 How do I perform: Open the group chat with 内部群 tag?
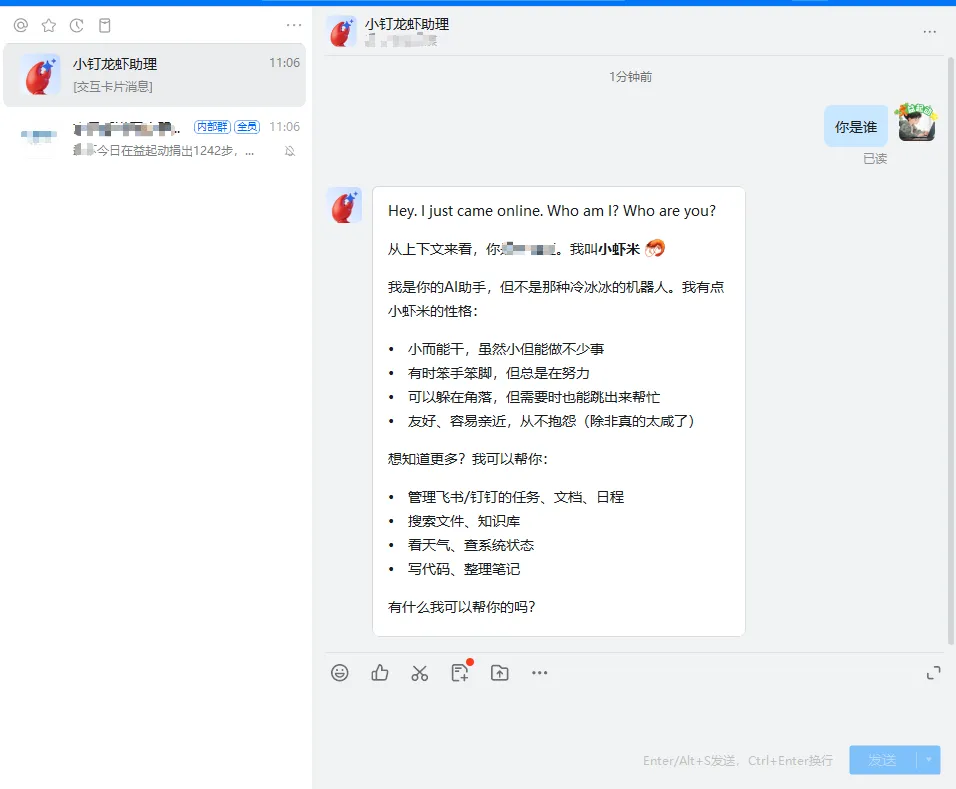pyautogui.click(x=154, y=139)
